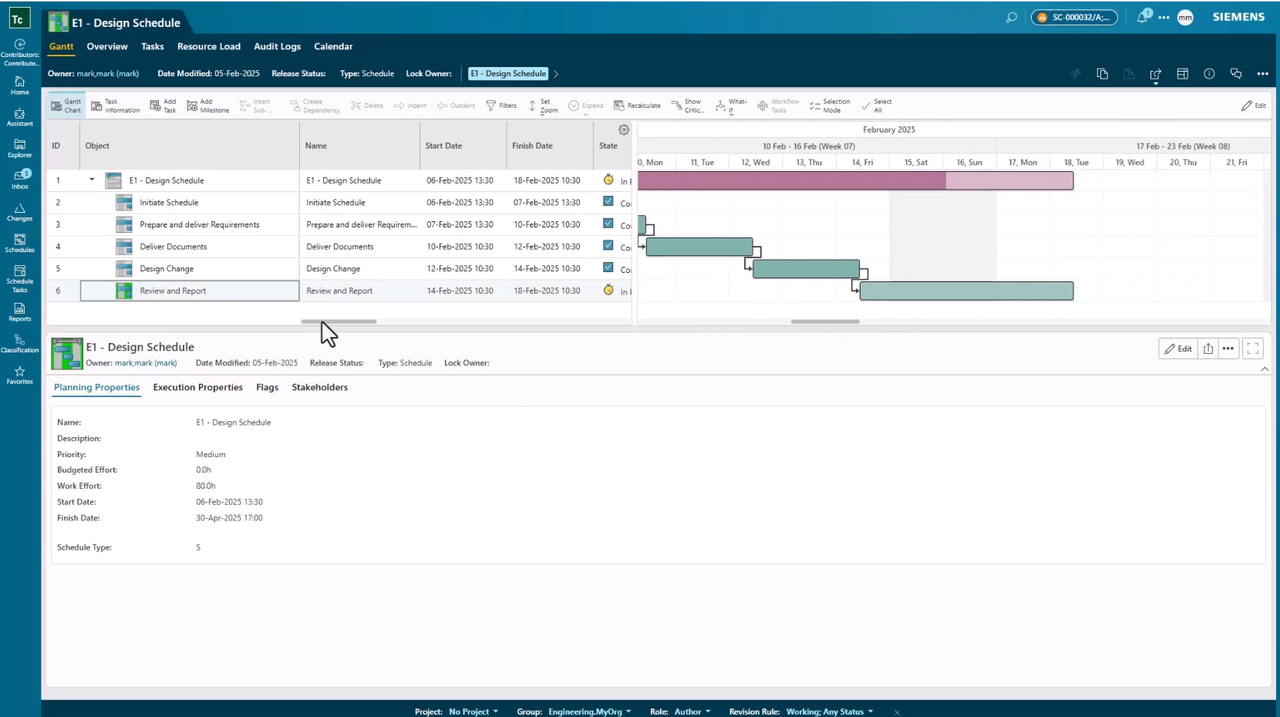Click owner link mark,mark in details panel
Viewport: 1280px width, 717px height.
pos(145,363)
